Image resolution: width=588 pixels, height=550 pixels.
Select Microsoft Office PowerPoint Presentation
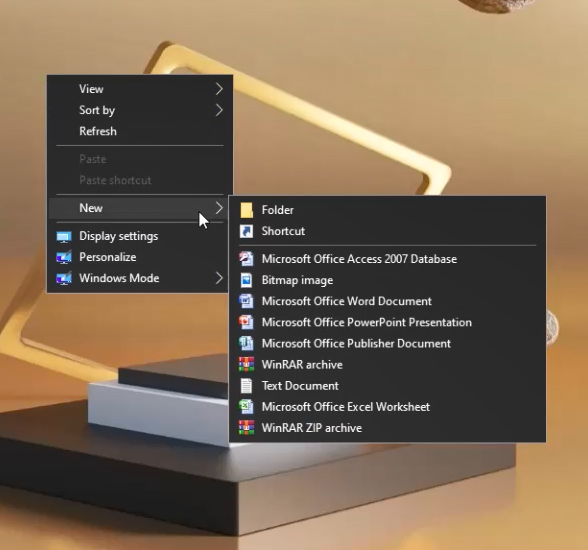387,322
